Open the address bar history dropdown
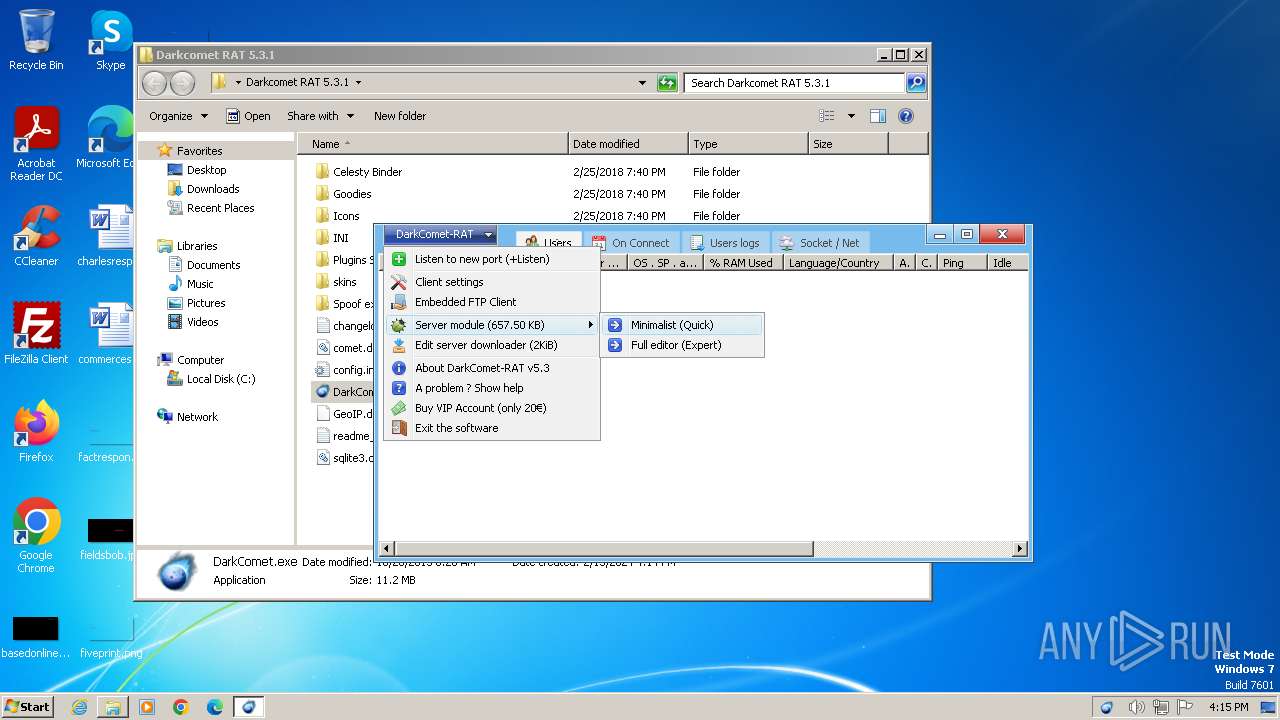 642,83
